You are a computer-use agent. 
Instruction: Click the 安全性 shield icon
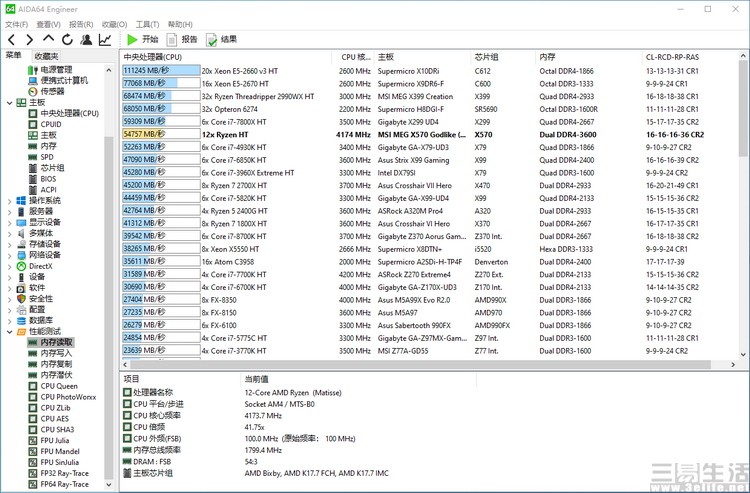(21, 299)
